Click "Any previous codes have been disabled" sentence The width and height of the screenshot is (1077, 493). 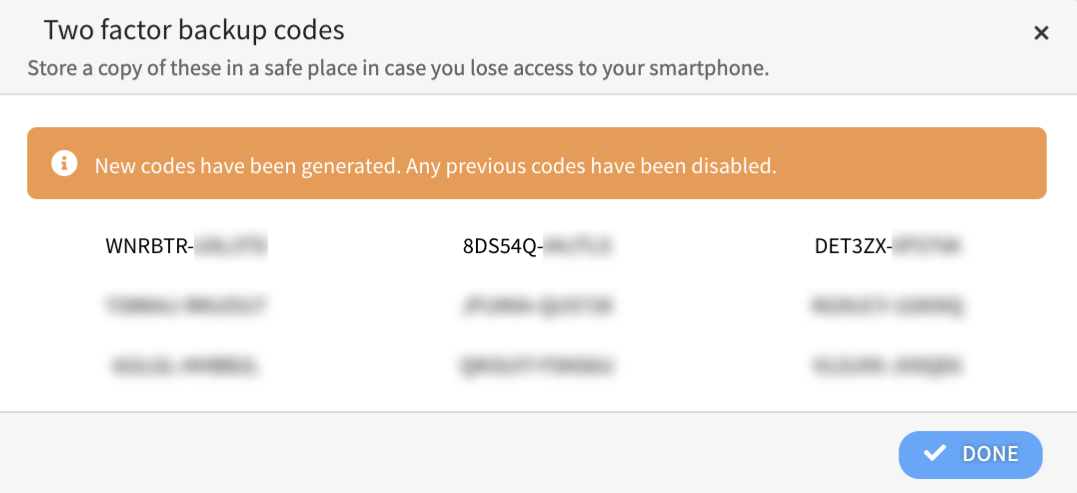591,166
